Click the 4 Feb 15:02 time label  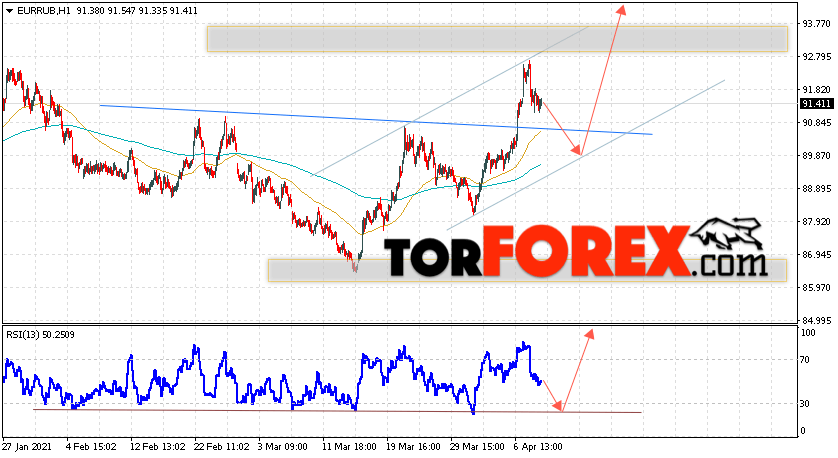[x=91, y=447]
